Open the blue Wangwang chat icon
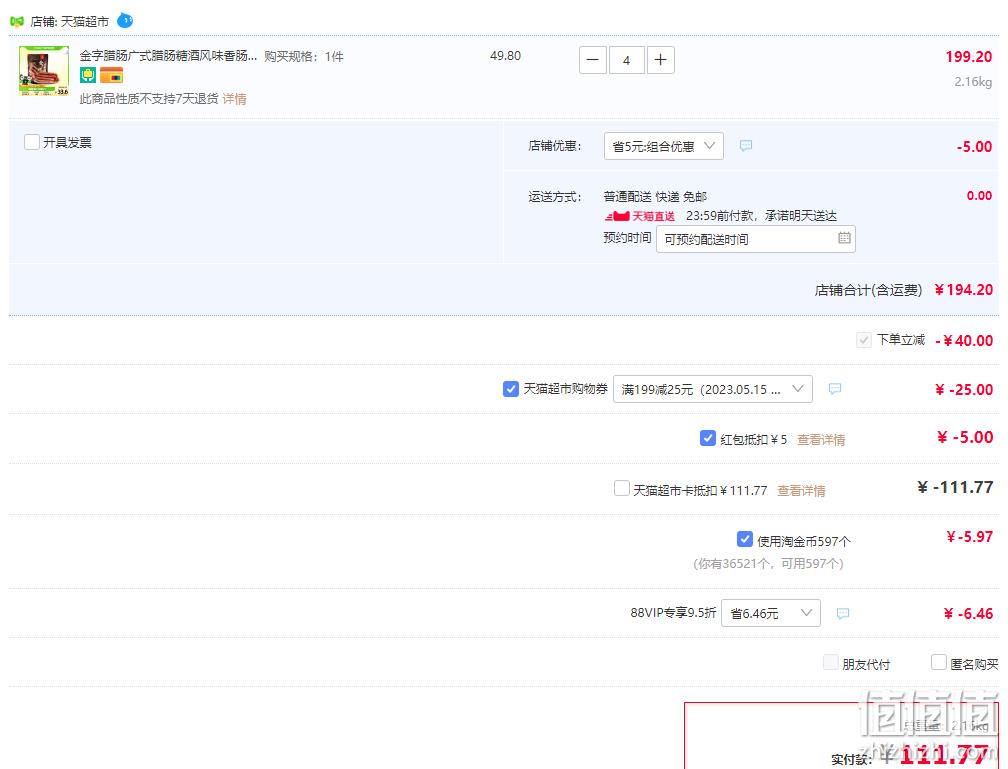1008x769 pixels. [x=125, y=21]
